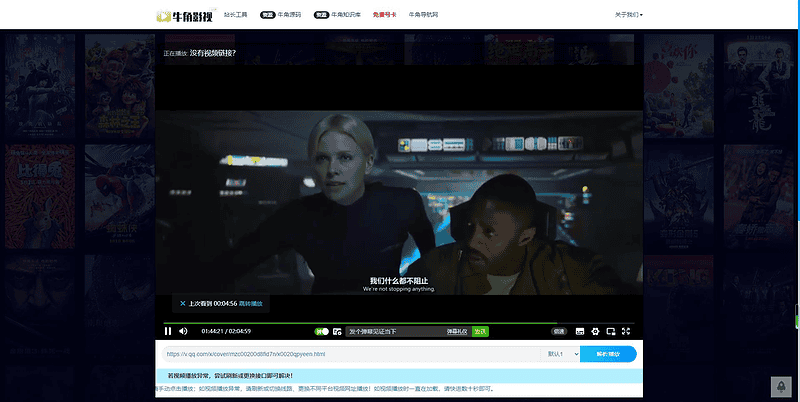800x402 pixels.
Task: Enable picture-in-picture mini player icon
Action: (611, 332)
